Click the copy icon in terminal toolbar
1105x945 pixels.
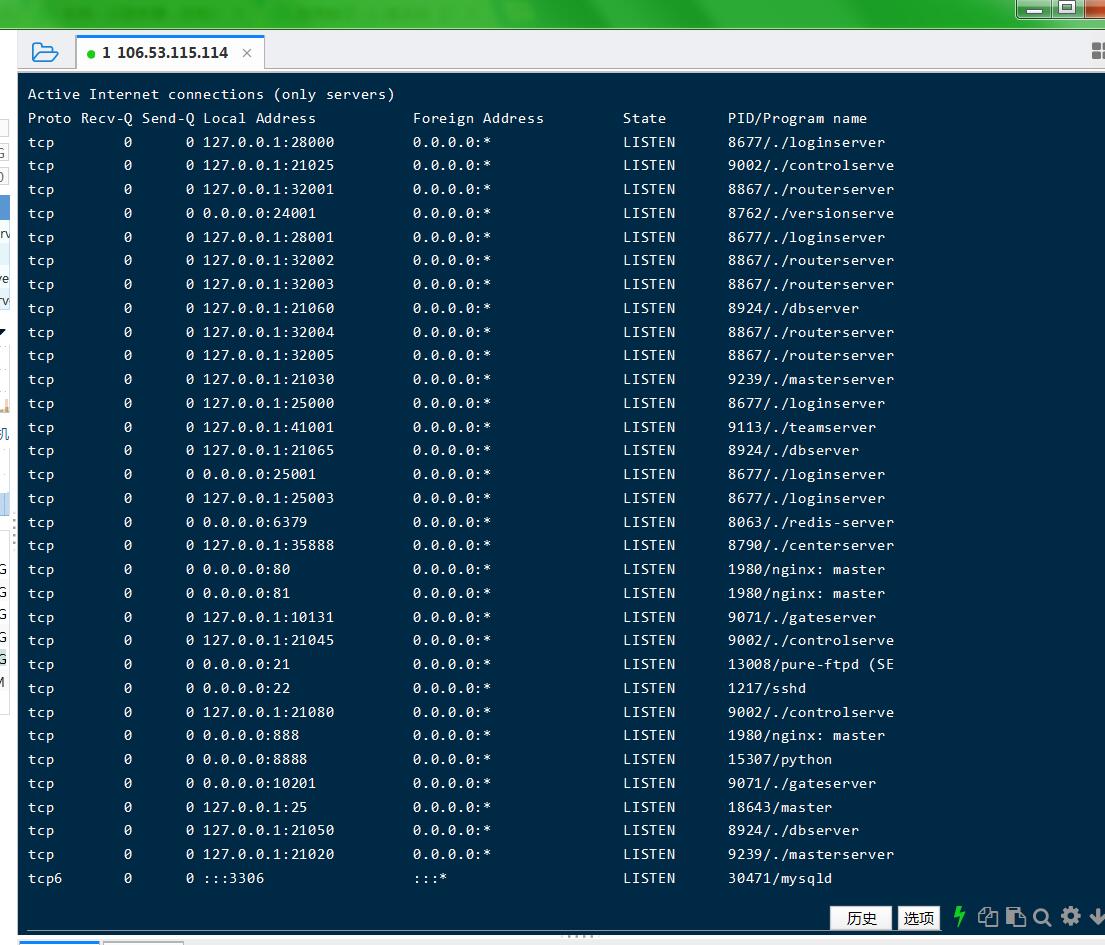point(988,917)
